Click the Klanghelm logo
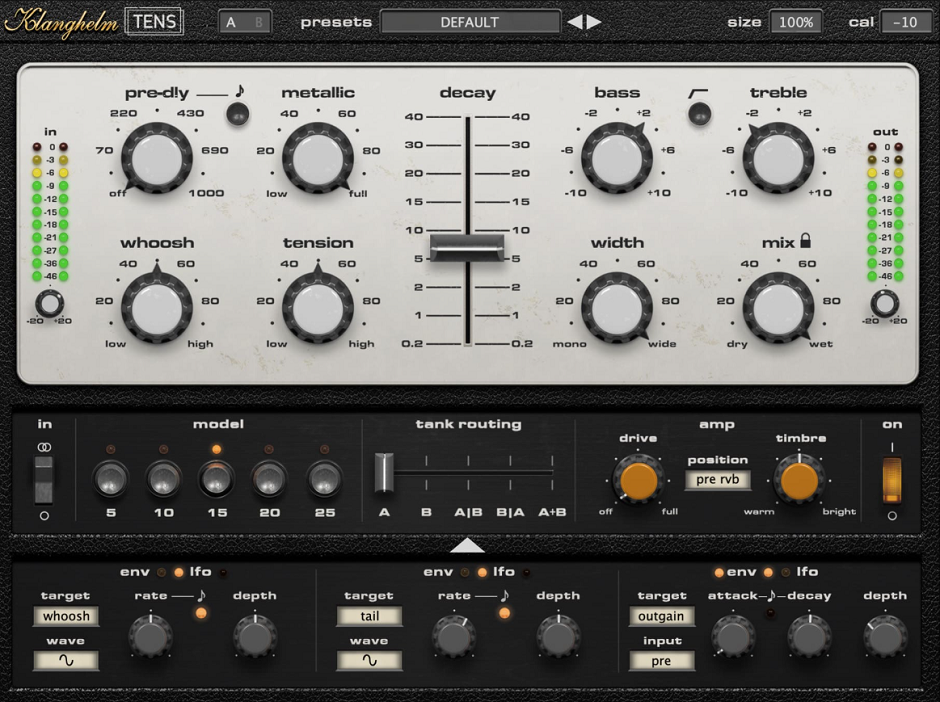940x702 pixels. pyautogui.click(x=61, y=23)
